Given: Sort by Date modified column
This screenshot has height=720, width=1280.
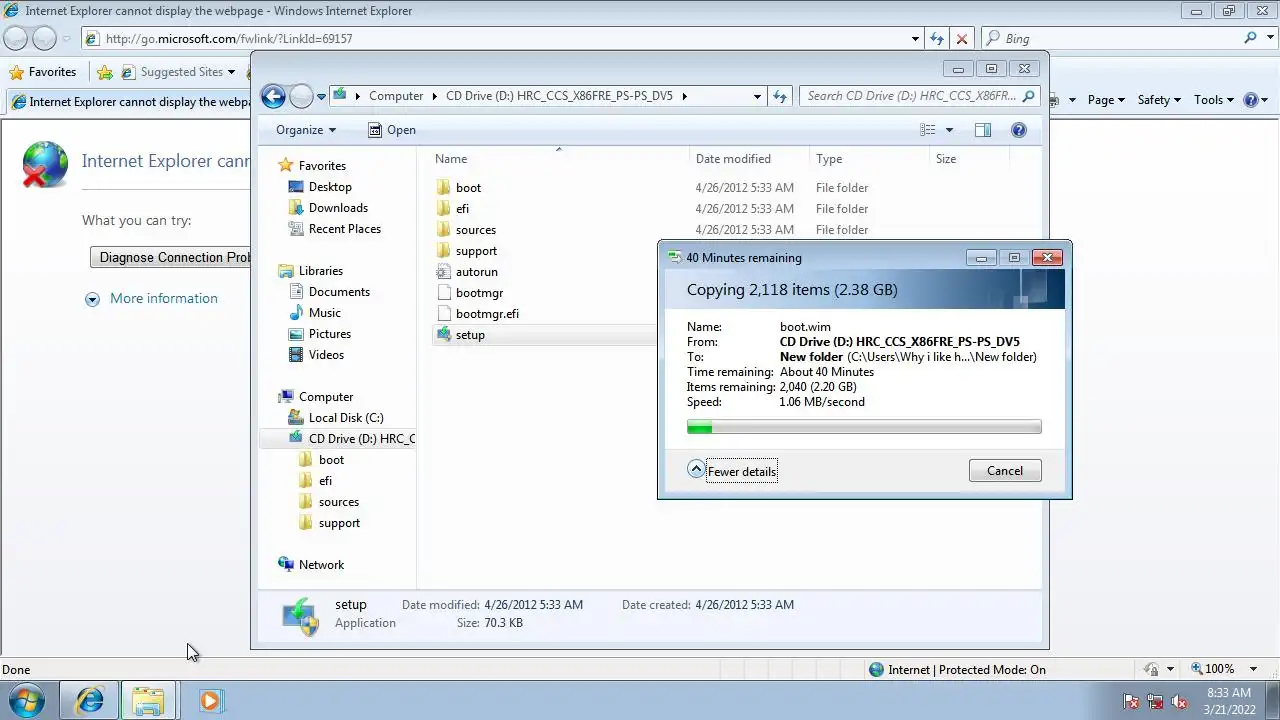Looking at the screenshot, I should 733,159.
